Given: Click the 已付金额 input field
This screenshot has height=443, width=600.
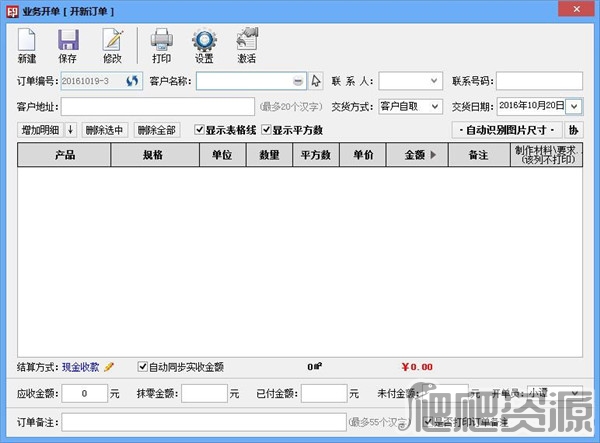Looking at the screenshot, I should tap(324, 393).
